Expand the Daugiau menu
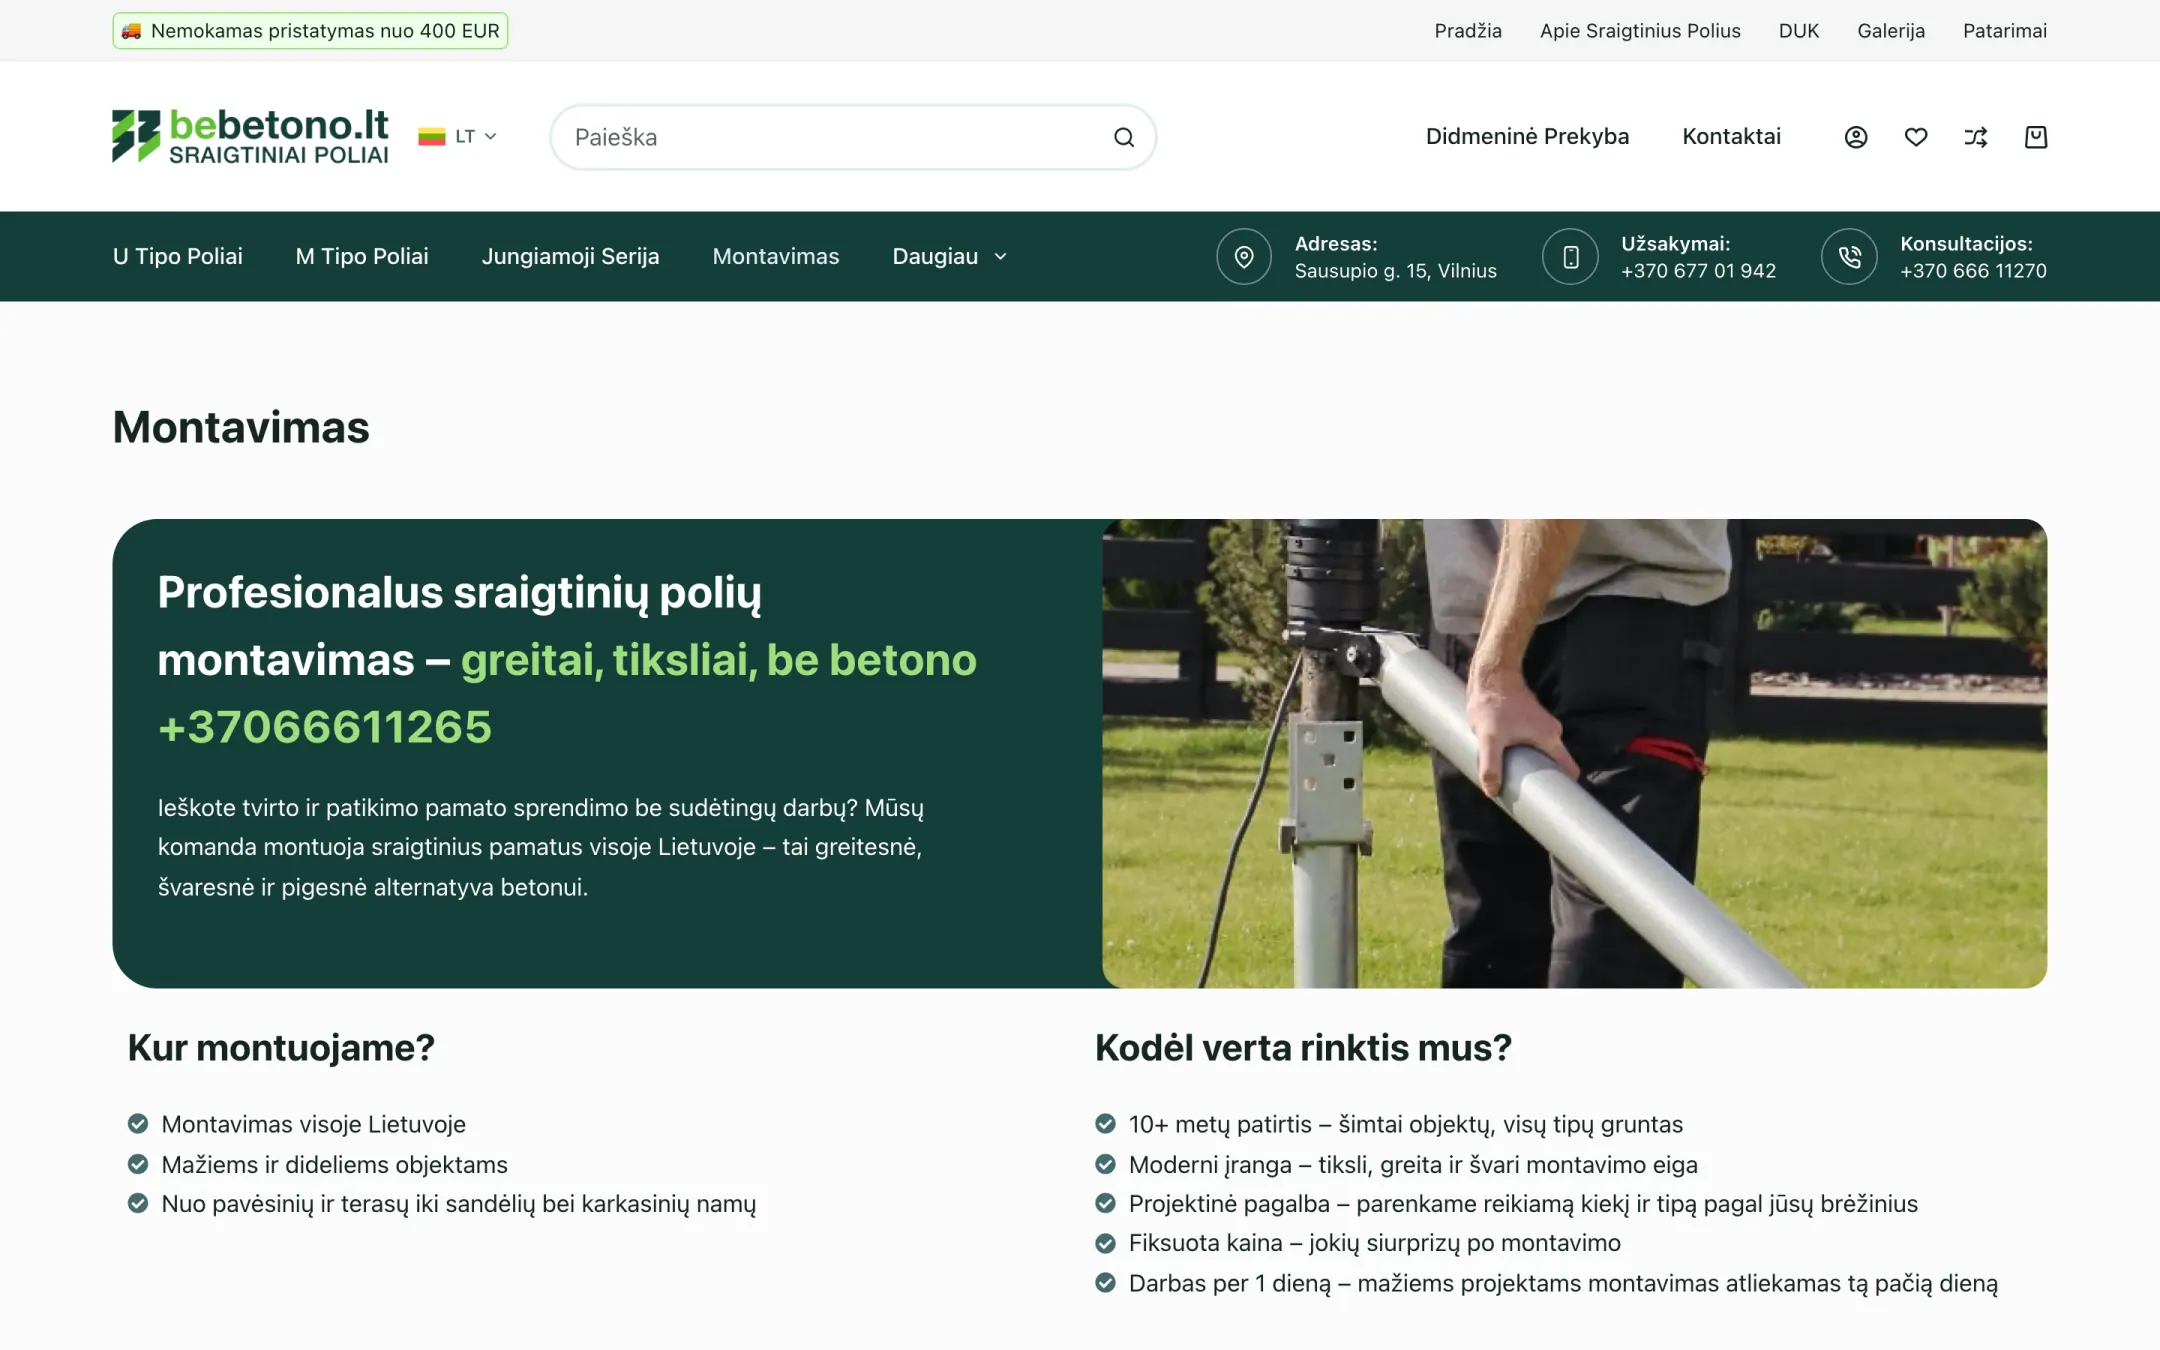The height and width of the screenshot is (1350, 2160). tap(950, 257)
